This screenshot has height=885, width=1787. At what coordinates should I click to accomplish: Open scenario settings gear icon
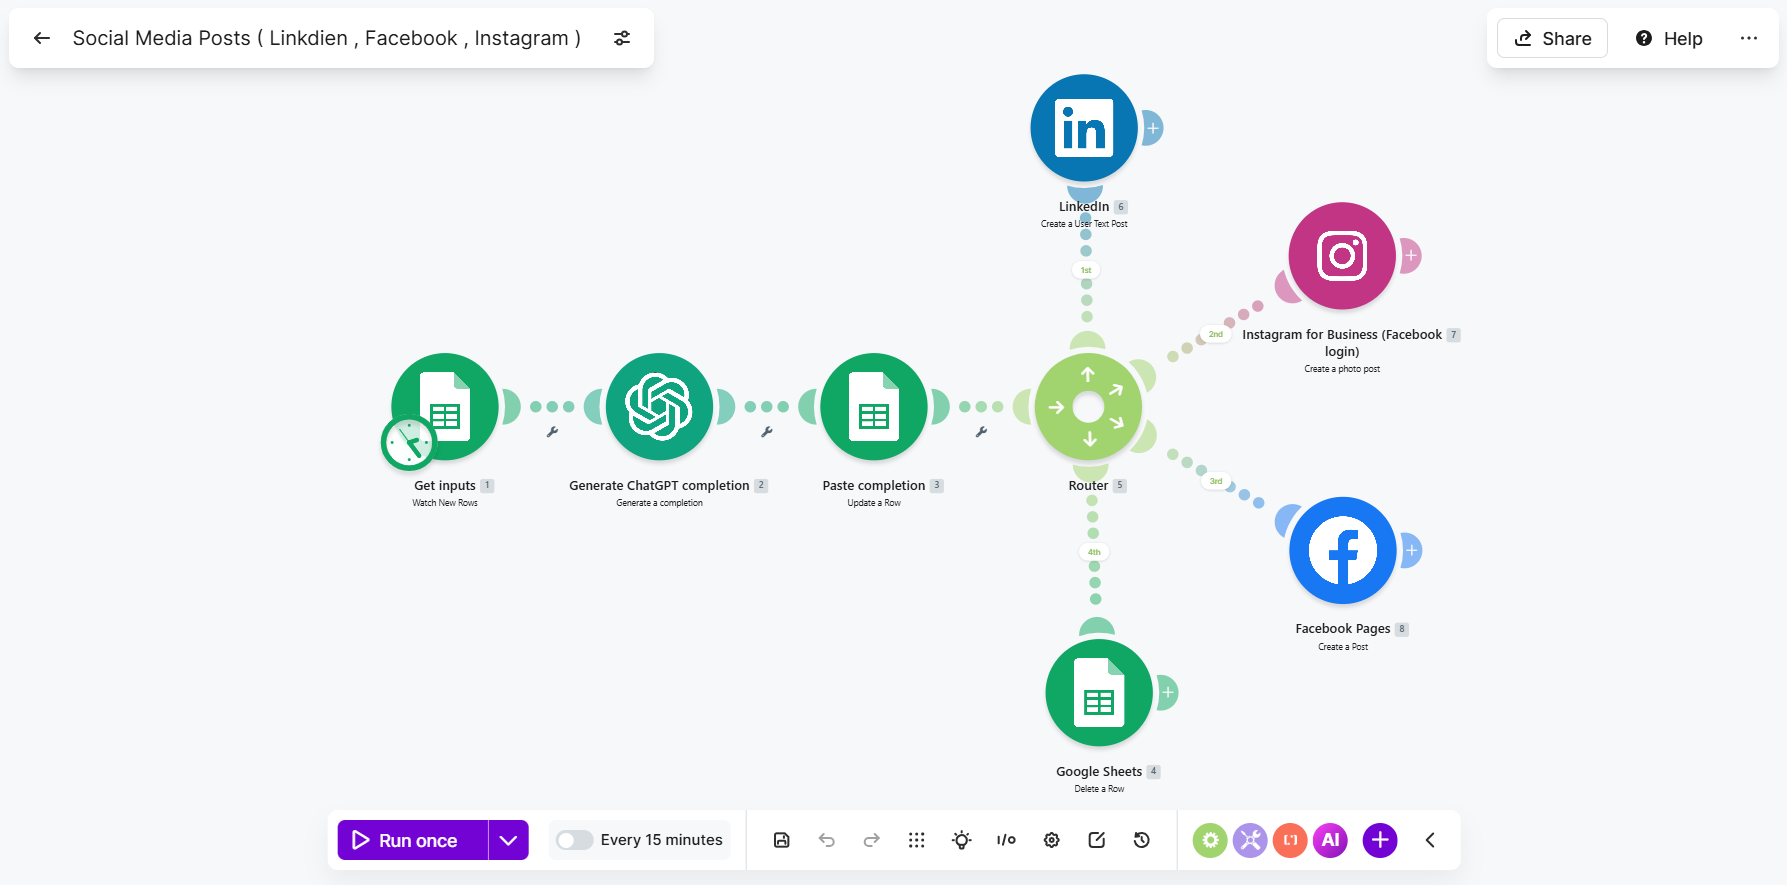pyautogui.click(x=1052, y=840)
